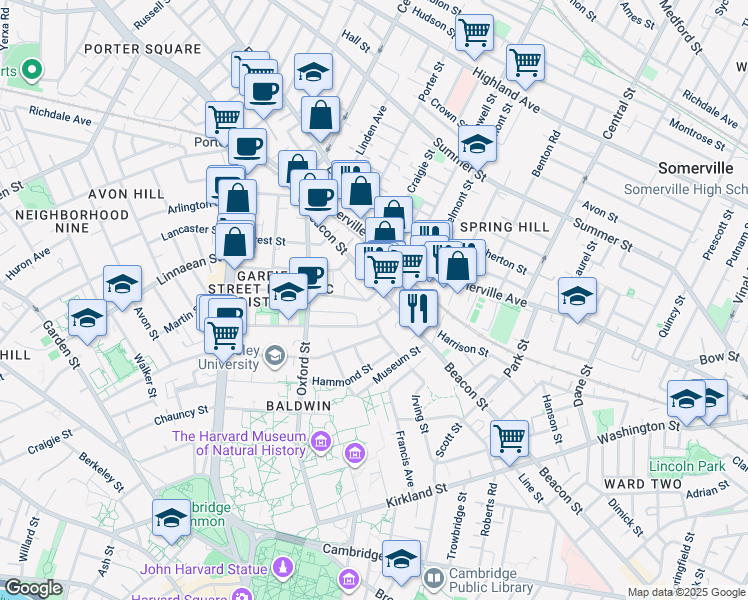Select the John Harvard Statue landmark icon
748x600 pixels.
click(x=284, y=569)
